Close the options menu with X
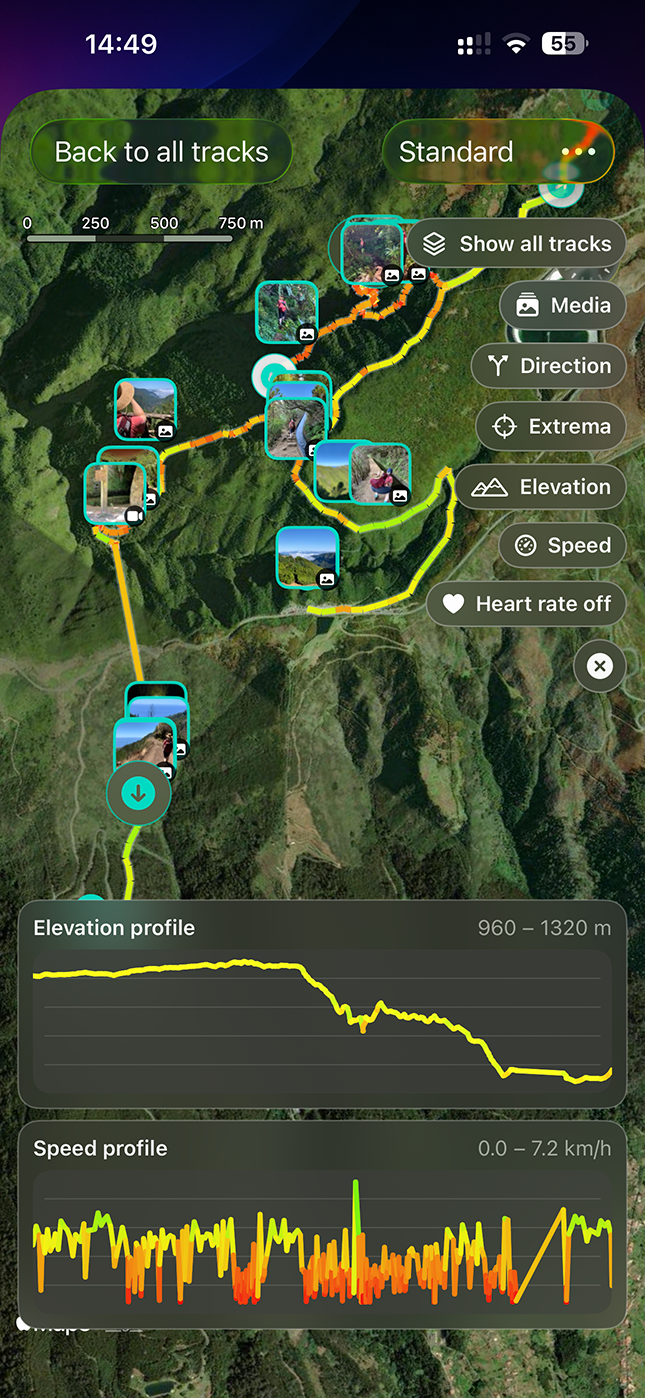This screenshot has width=645, height=1398. [x=600, y=666]
